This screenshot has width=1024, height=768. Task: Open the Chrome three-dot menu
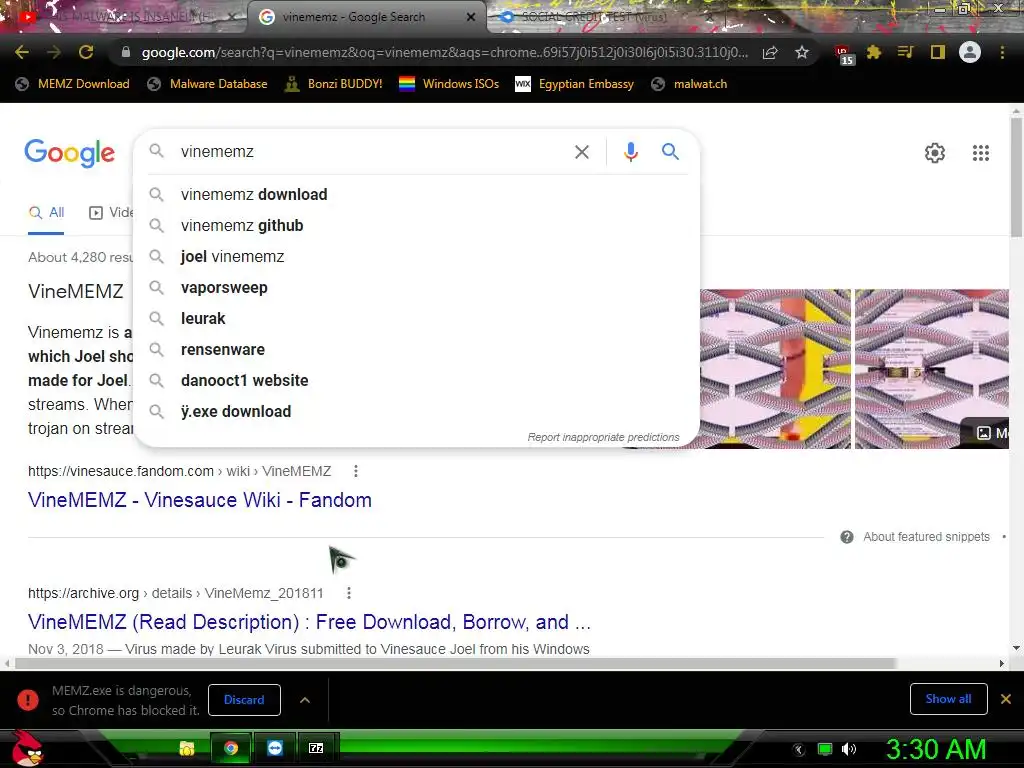1002,52
